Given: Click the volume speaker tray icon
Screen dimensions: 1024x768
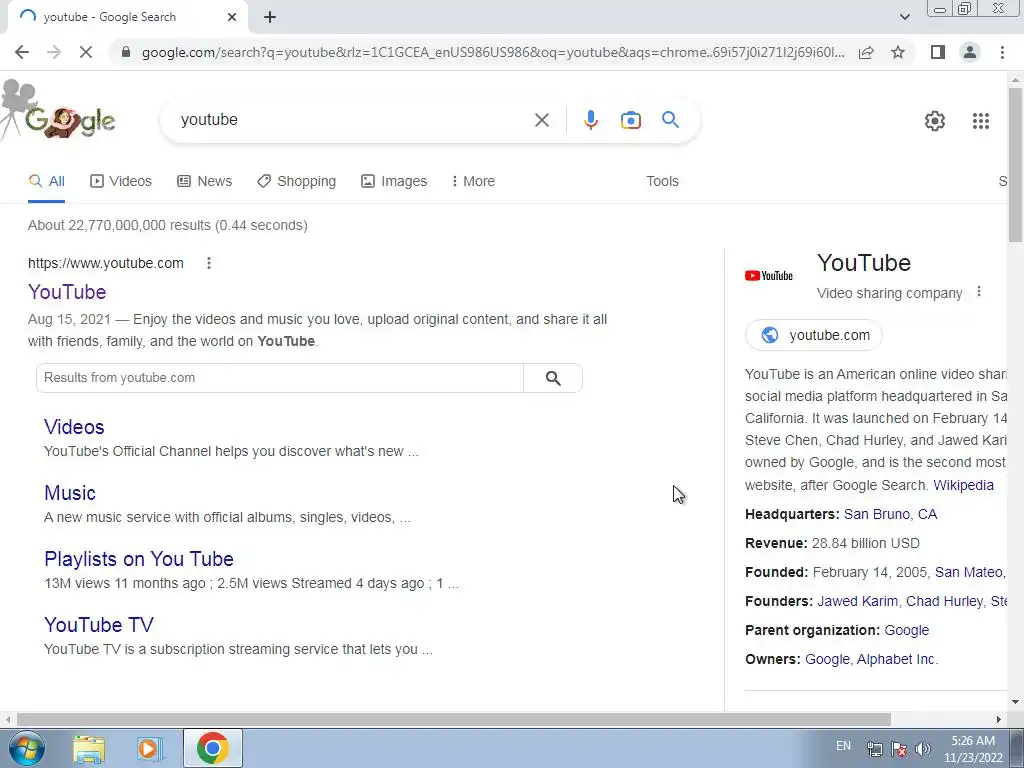Looking at the screenshot, I should [x=923, y=749].
